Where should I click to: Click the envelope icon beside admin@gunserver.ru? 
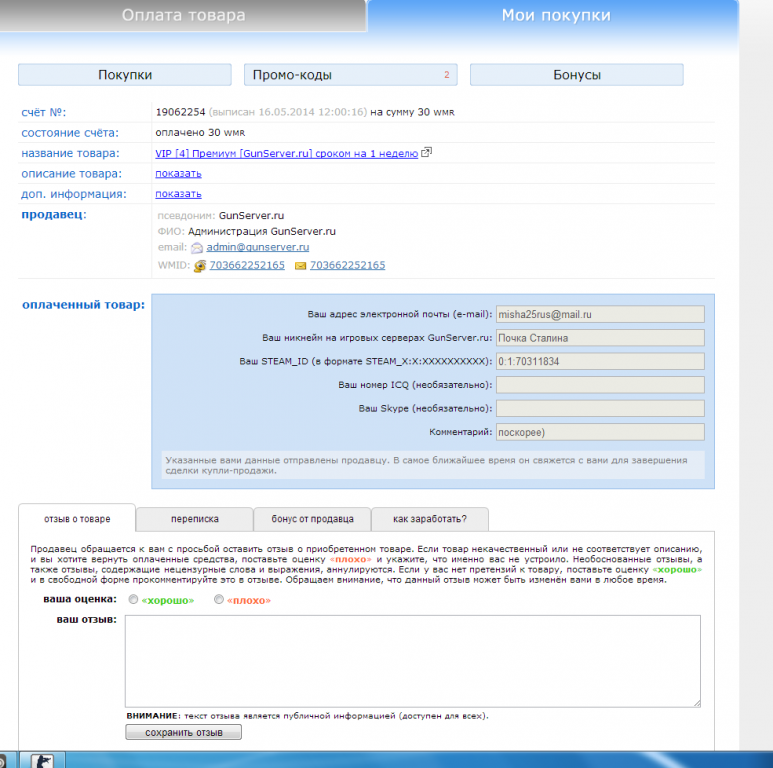197,247
